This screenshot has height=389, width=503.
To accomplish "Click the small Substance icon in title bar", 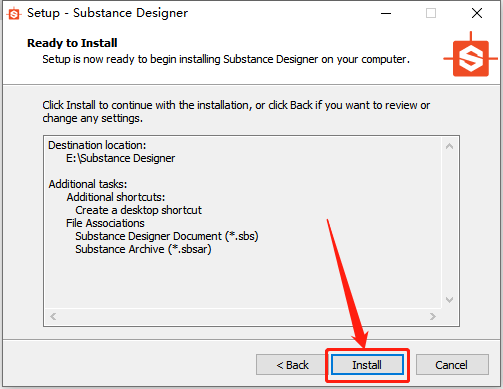I will click(x=14, y=14).
